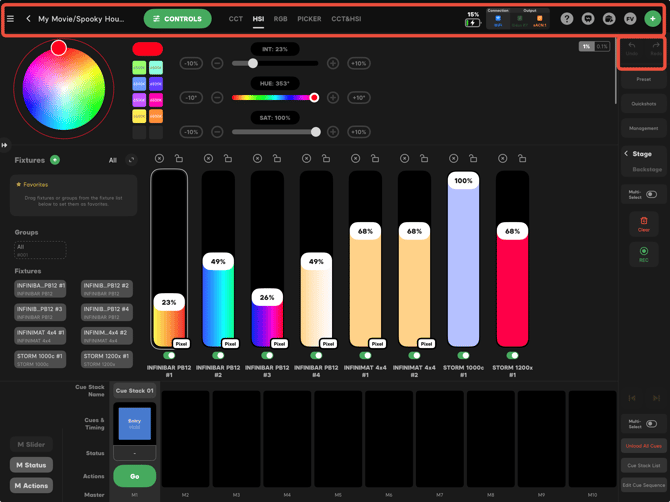Decrease hue with minus circle
Screen dimensions: 670x502
217,98
